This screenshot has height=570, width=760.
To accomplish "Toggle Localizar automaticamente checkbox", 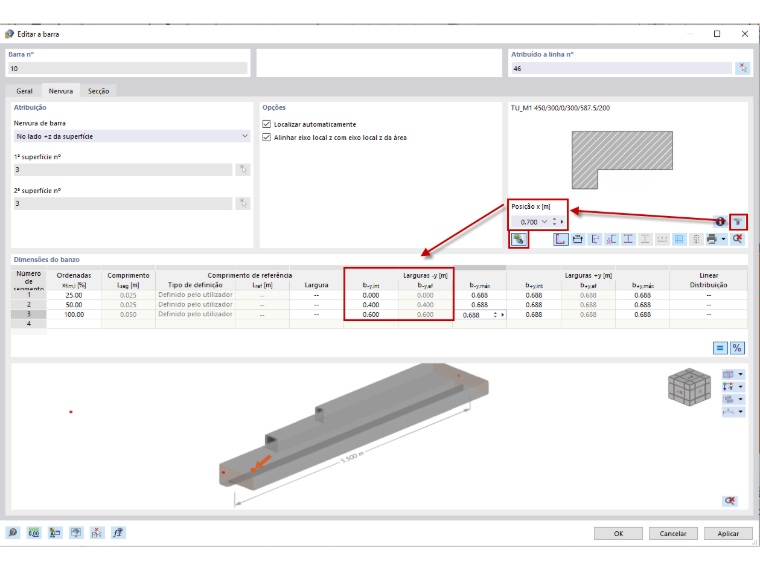I will [x=266, y=125].
